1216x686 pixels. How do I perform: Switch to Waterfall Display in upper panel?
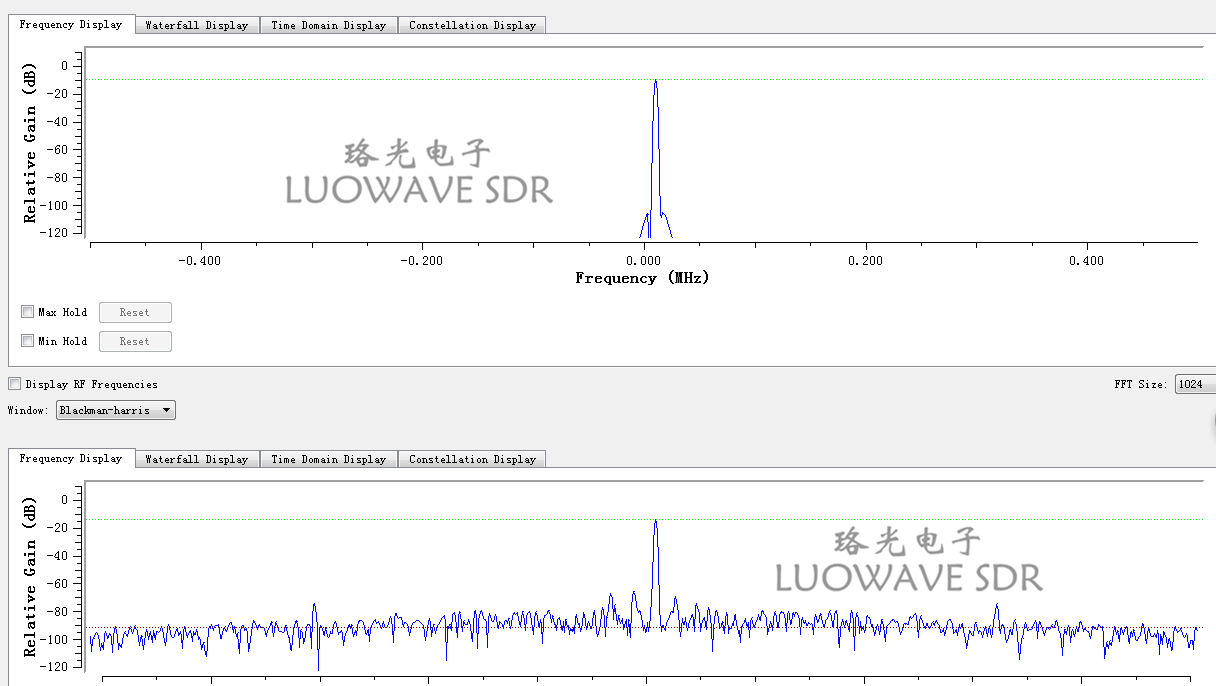[x=196, y=24]
